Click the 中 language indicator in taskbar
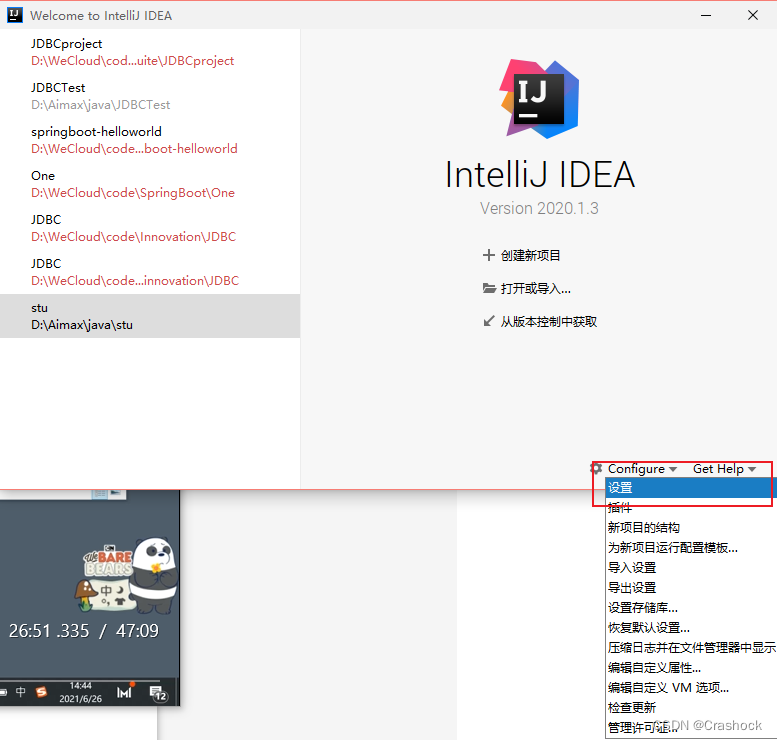The width and height of the screenshot is (777, 740). pos(20,691)
